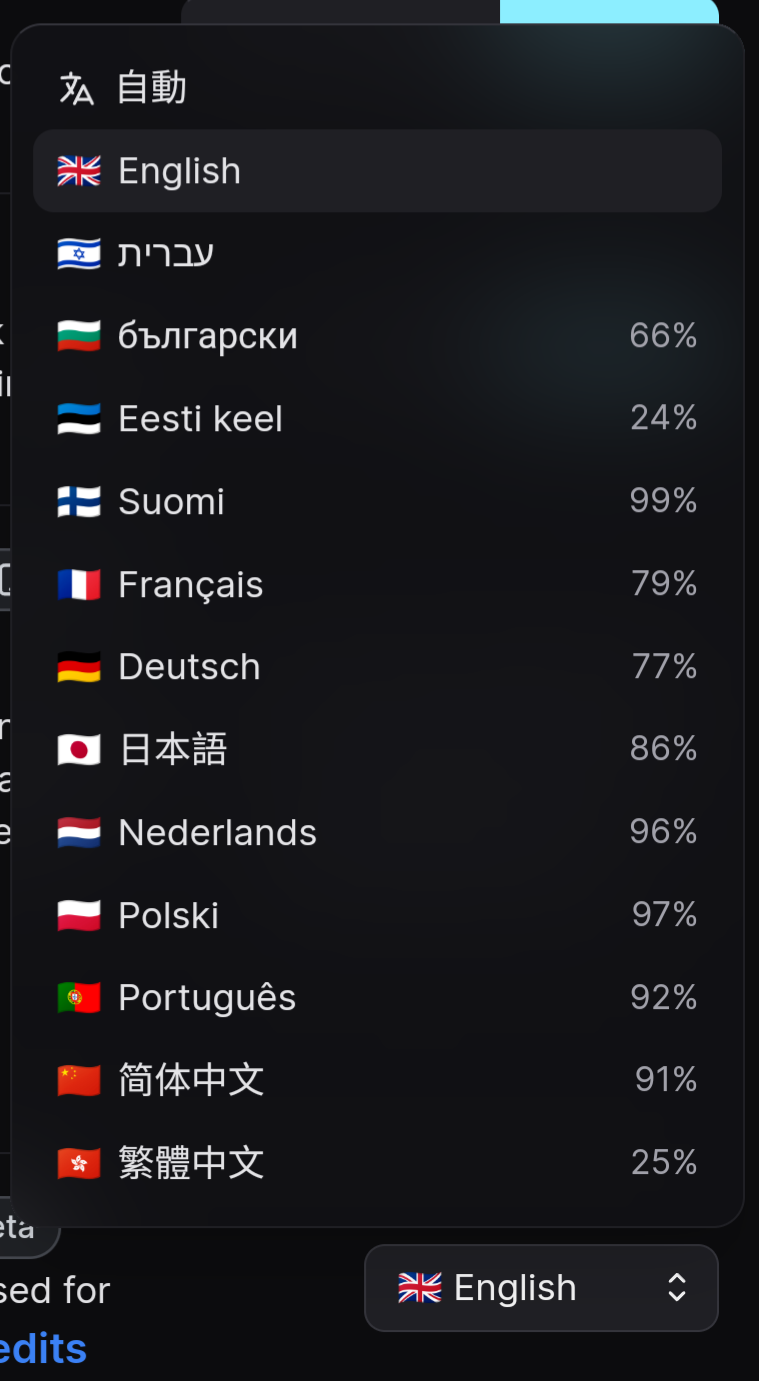Click the blue 'edits' link text
The height and width of the screenshot is (1381, 759).
[x=42, y=1349]
